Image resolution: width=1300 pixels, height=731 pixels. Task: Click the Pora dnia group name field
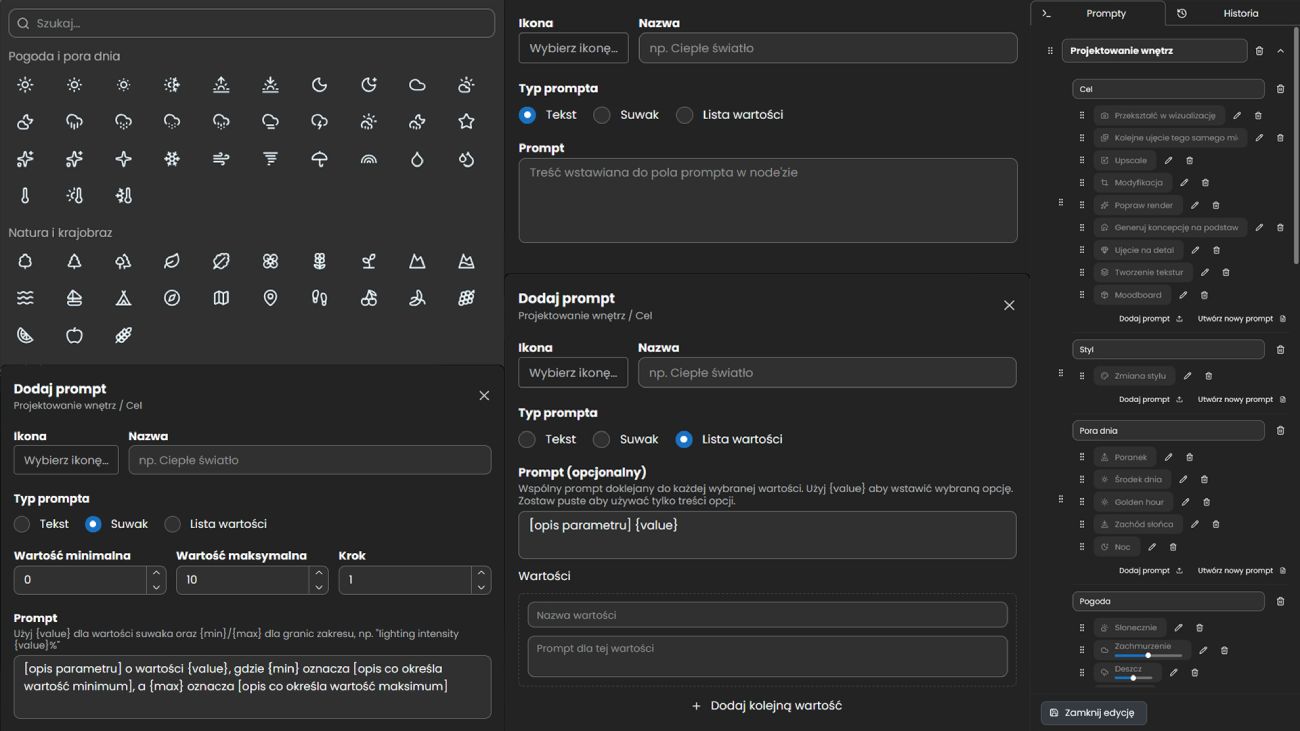1168,431
